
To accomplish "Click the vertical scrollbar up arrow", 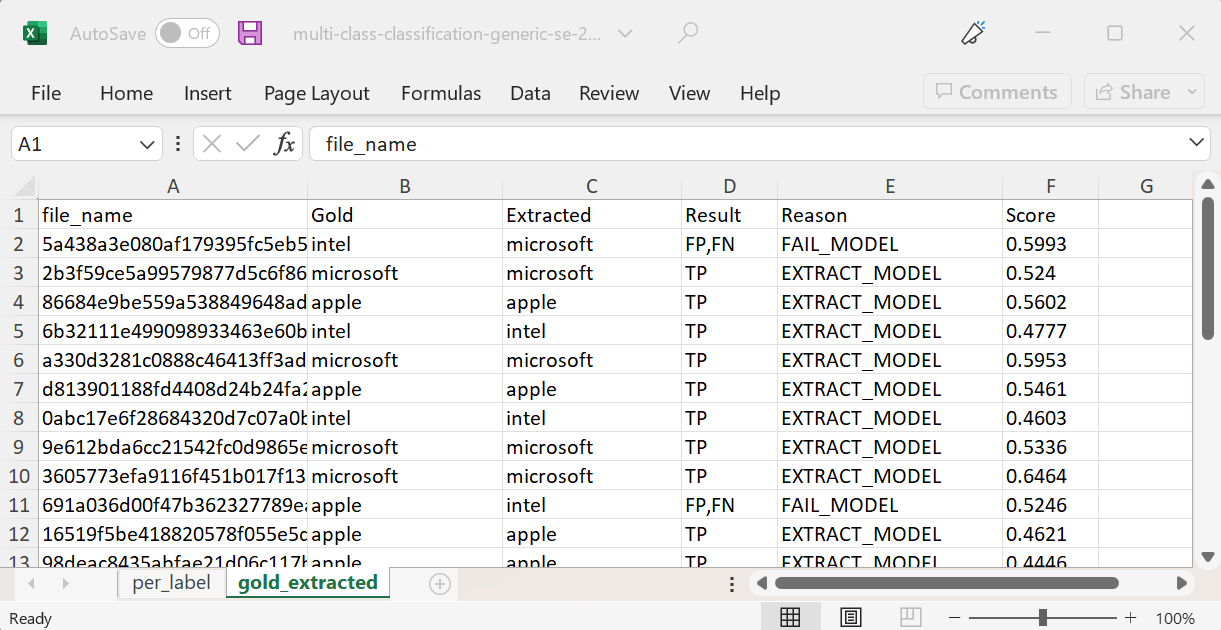I will tap(1207, 184).
